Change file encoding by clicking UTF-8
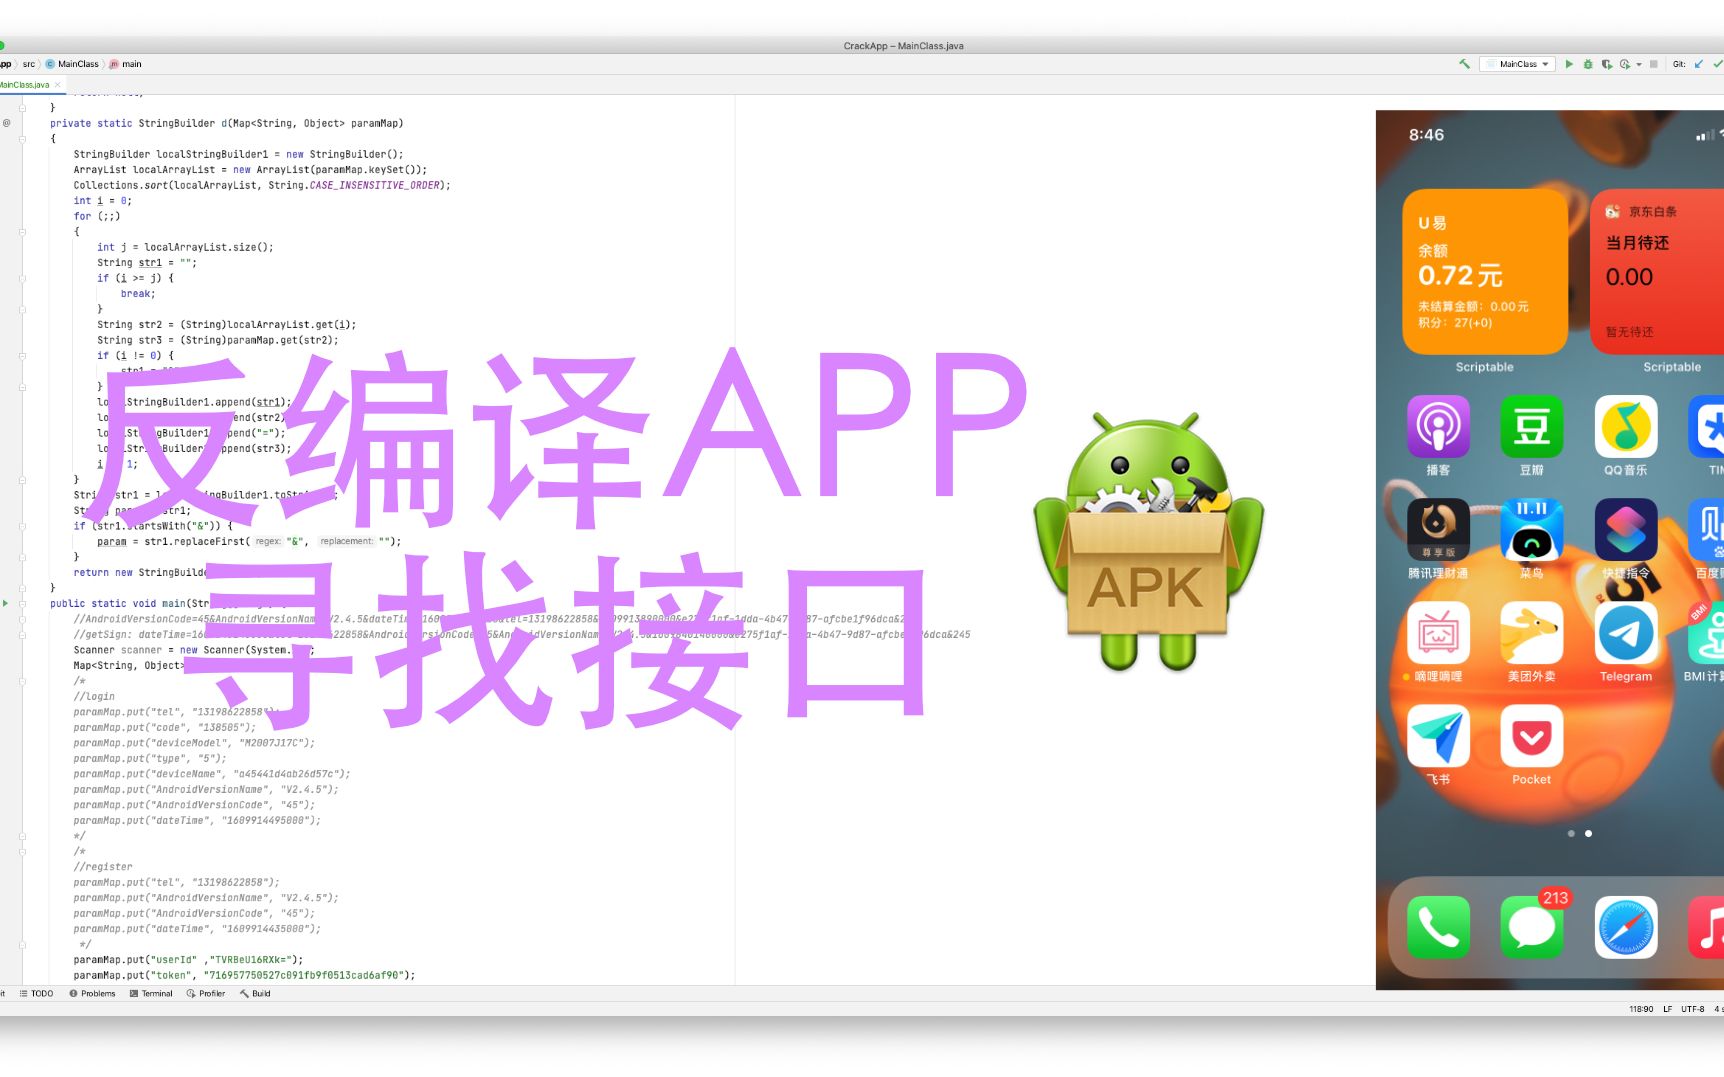This screenshot has height=1077, width=1724. tap(1693, 1008)
